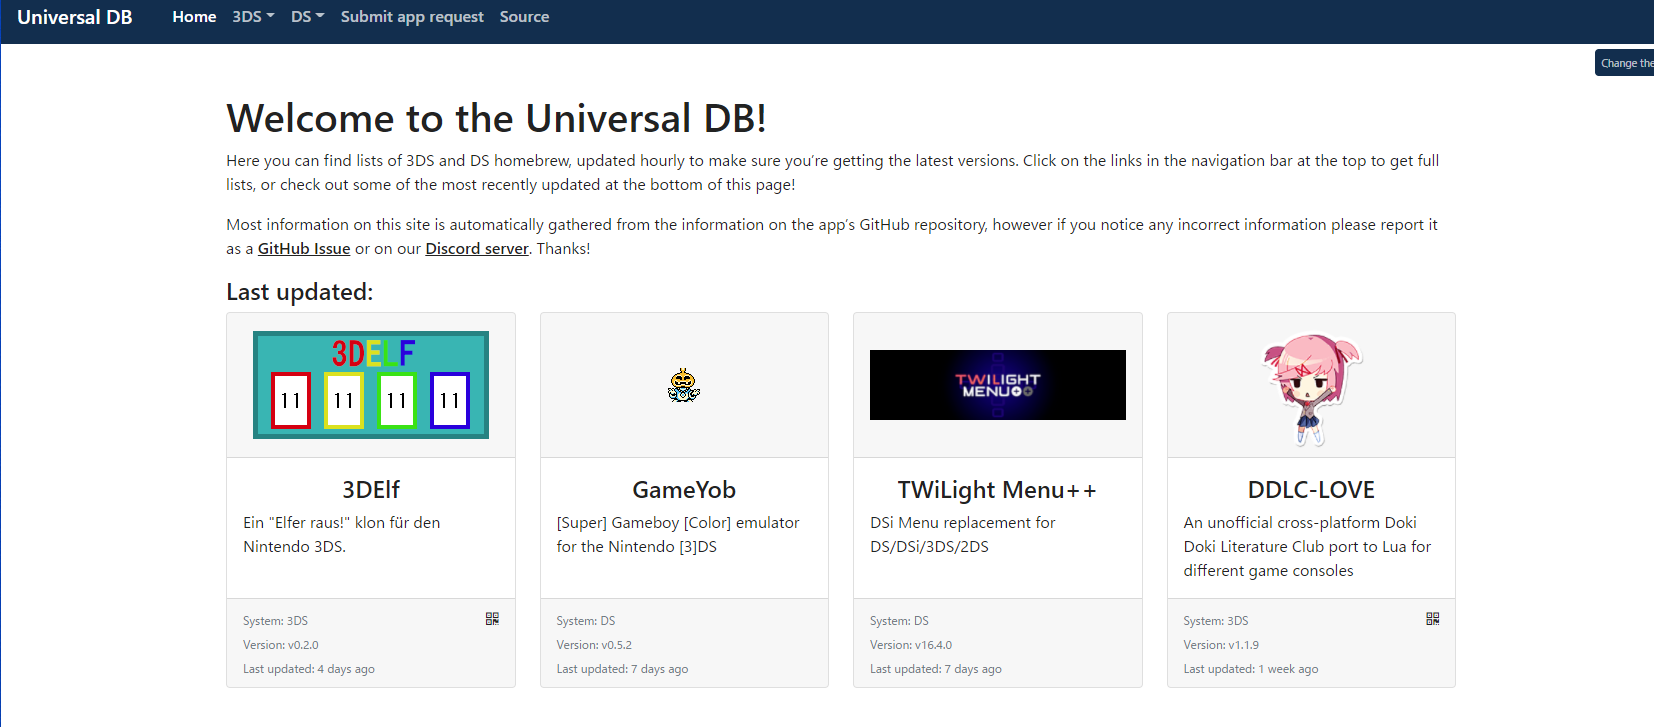Expand the 3DS dropdown in navbar
1654x727 pixels.
[253, 17]
